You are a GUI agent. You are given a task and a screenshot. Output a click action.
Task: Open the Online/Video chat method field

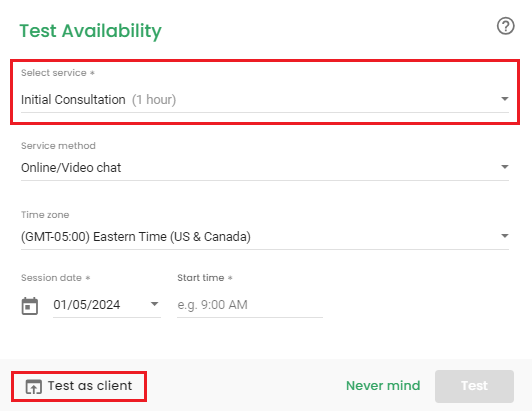point(265,168)
